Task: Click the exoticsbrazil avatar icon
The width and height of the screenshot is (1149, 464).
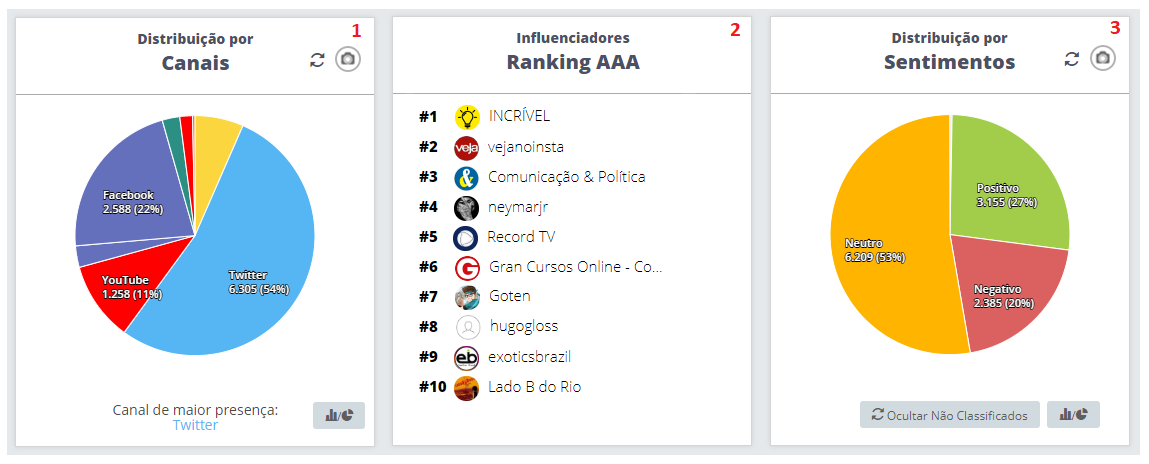Action: (x=467, y=358)
